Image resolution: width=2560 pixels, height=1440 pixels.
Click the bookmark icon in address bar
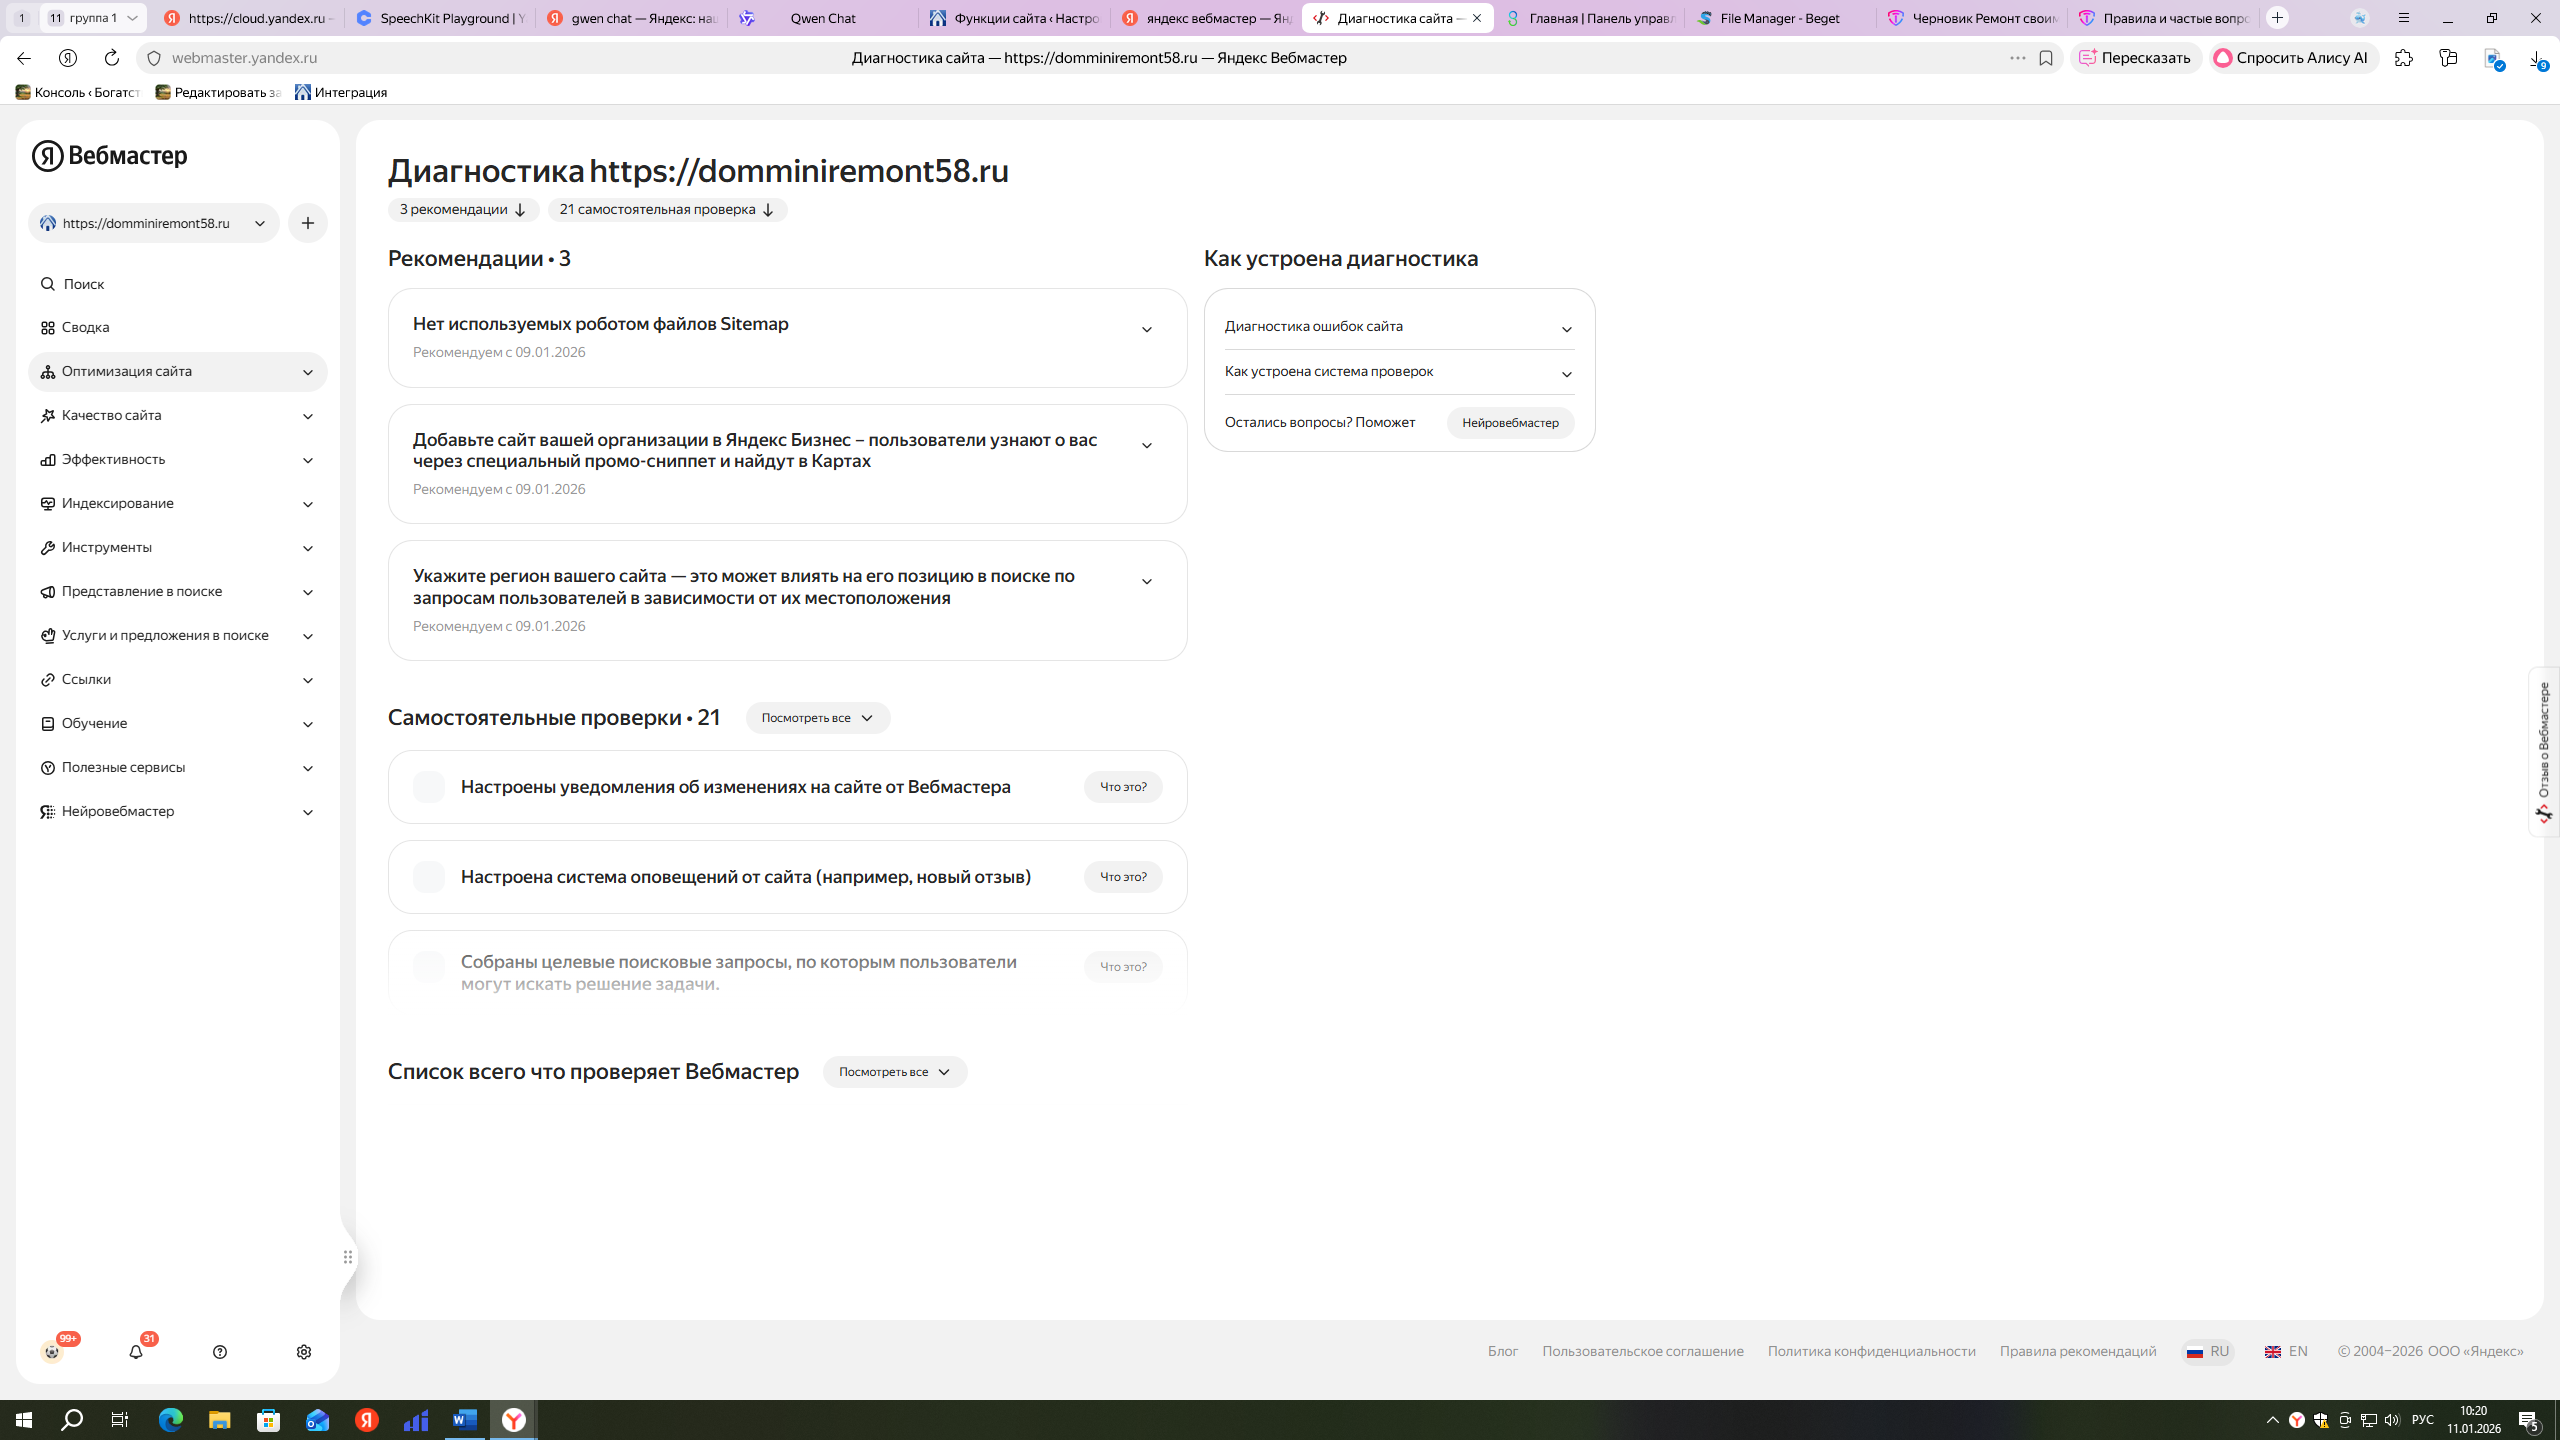point(2046,58)
